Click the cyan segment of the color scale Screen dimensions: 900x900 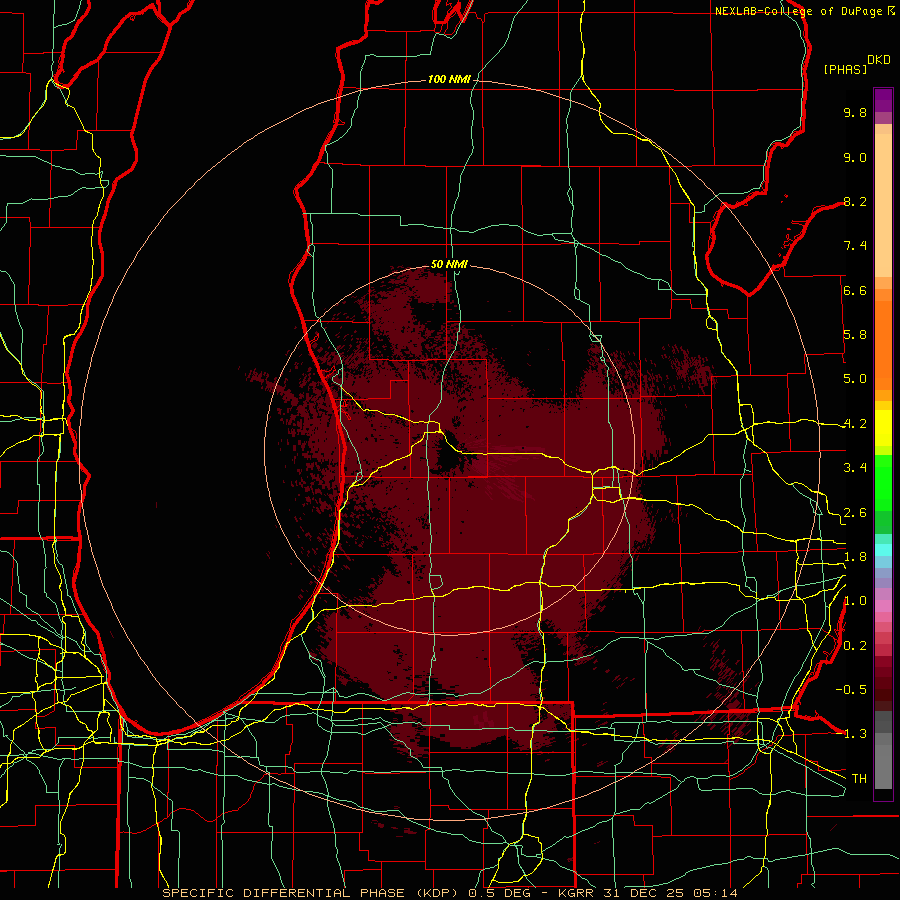point(883,550)
